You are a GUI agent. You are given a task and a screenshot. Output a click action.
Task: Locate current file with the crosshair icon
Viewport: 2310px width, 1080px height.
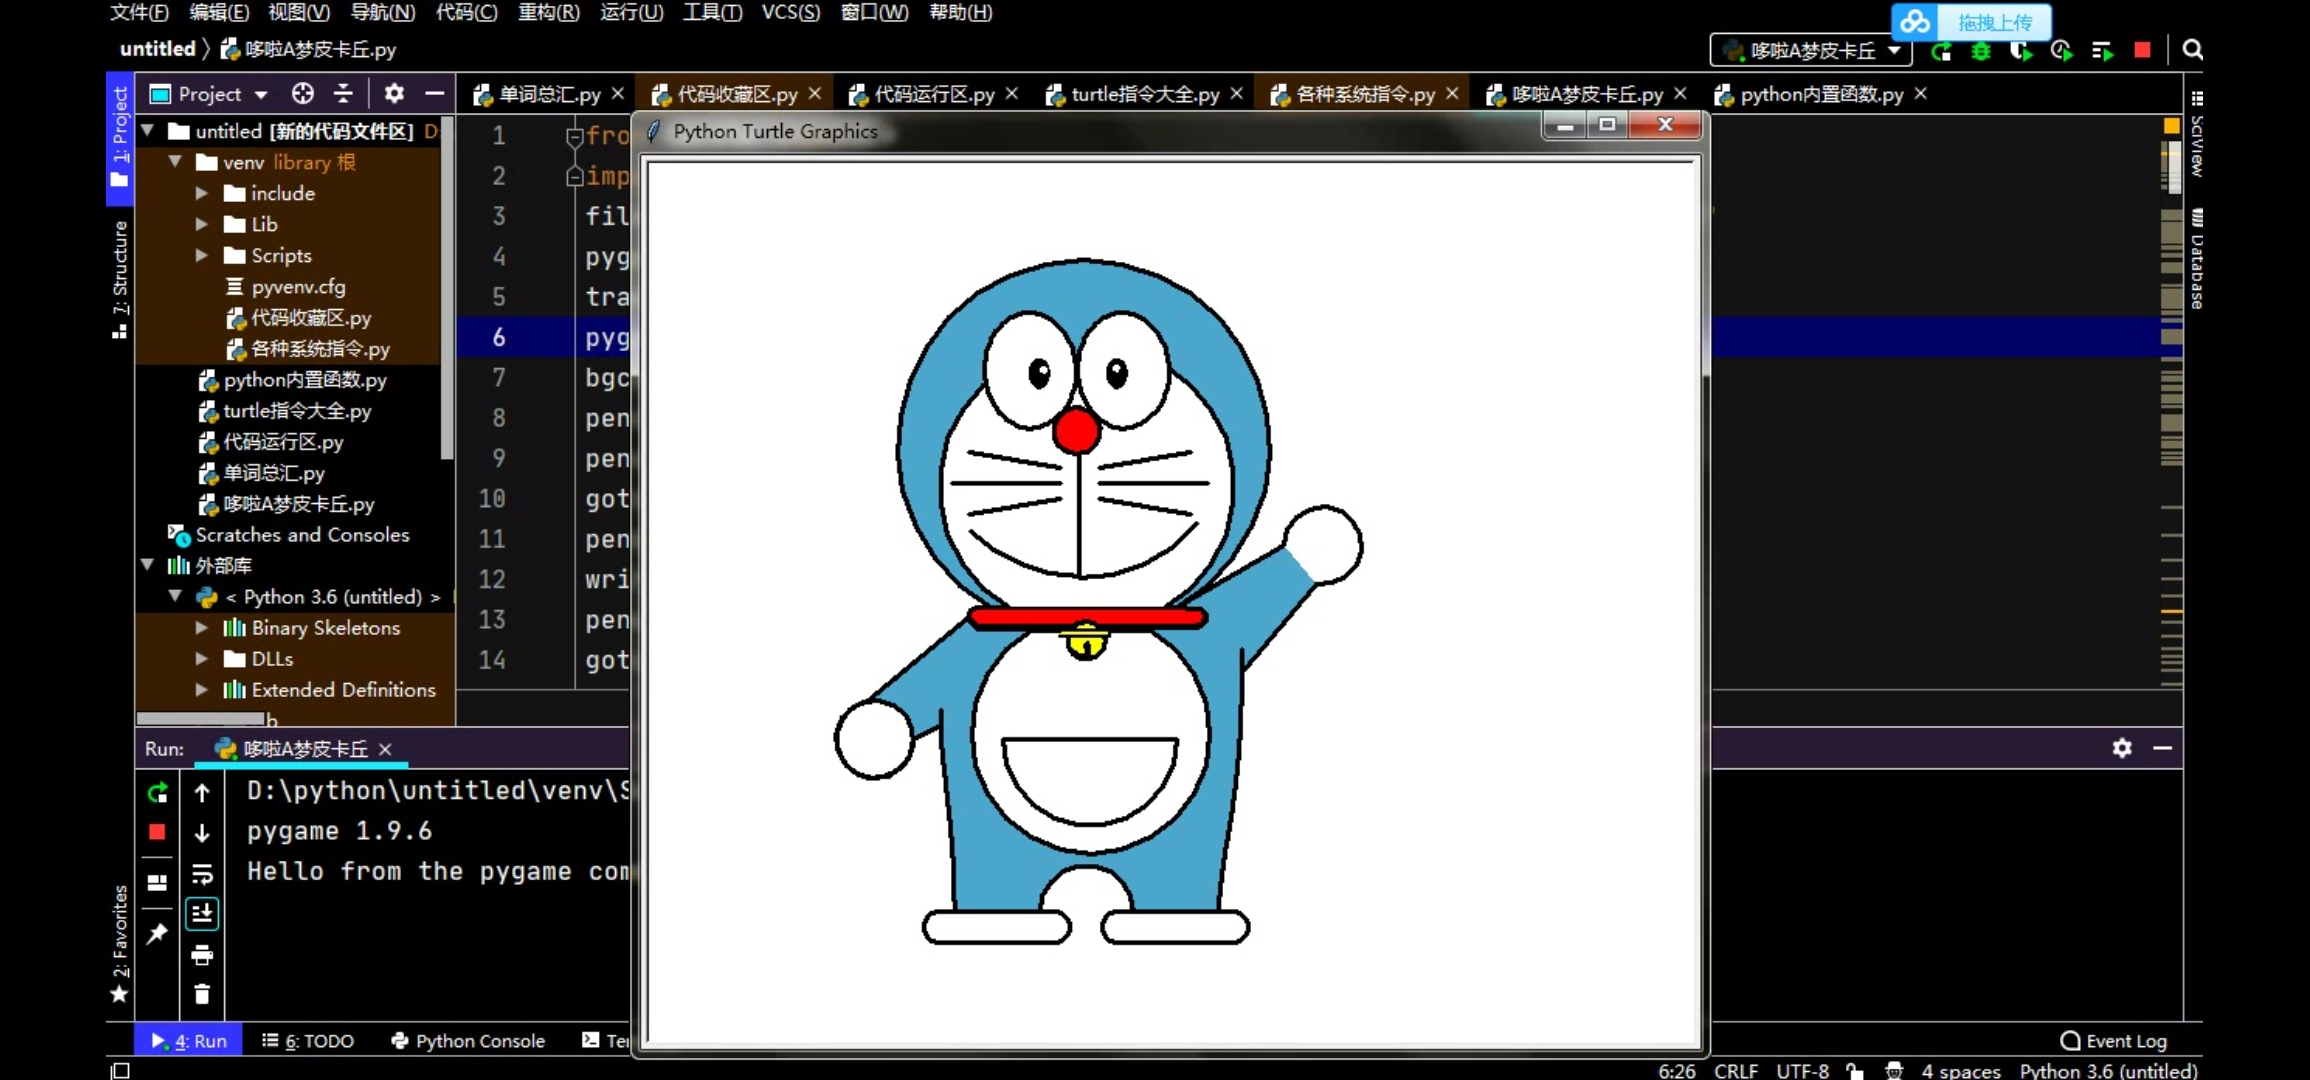[x=302, y=94]
